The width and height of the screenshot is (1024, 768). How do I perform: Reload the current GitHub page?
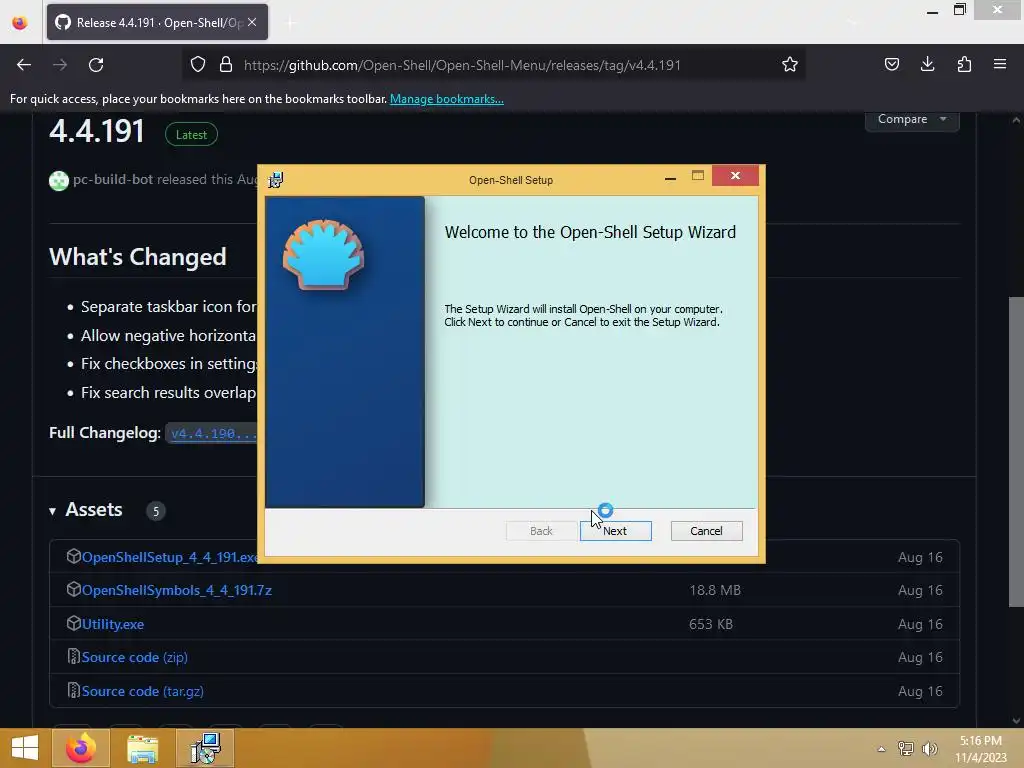tap(96, 65)
